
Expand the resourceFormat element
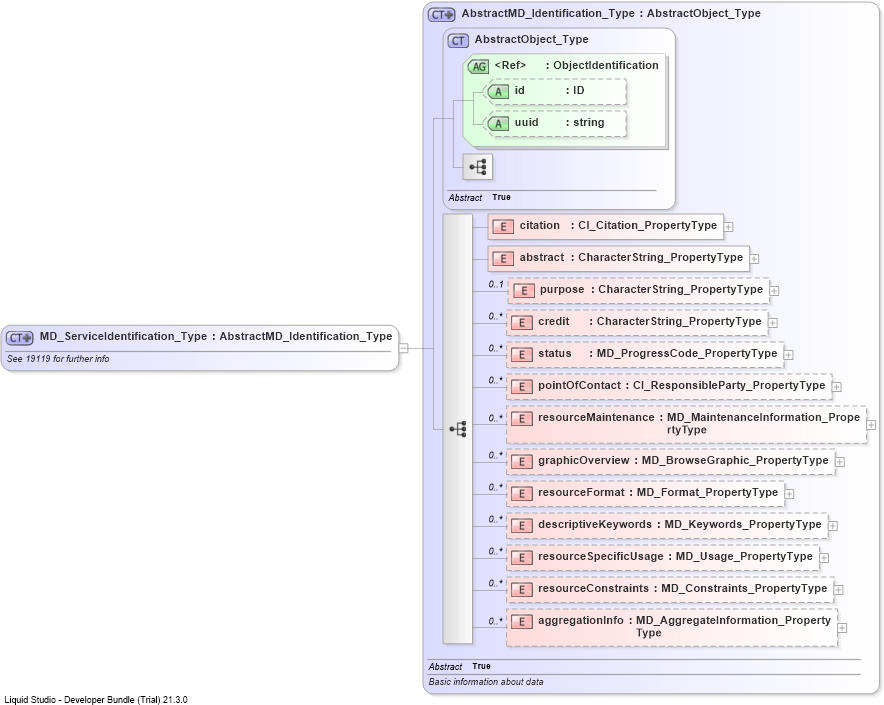coord(790,494)
